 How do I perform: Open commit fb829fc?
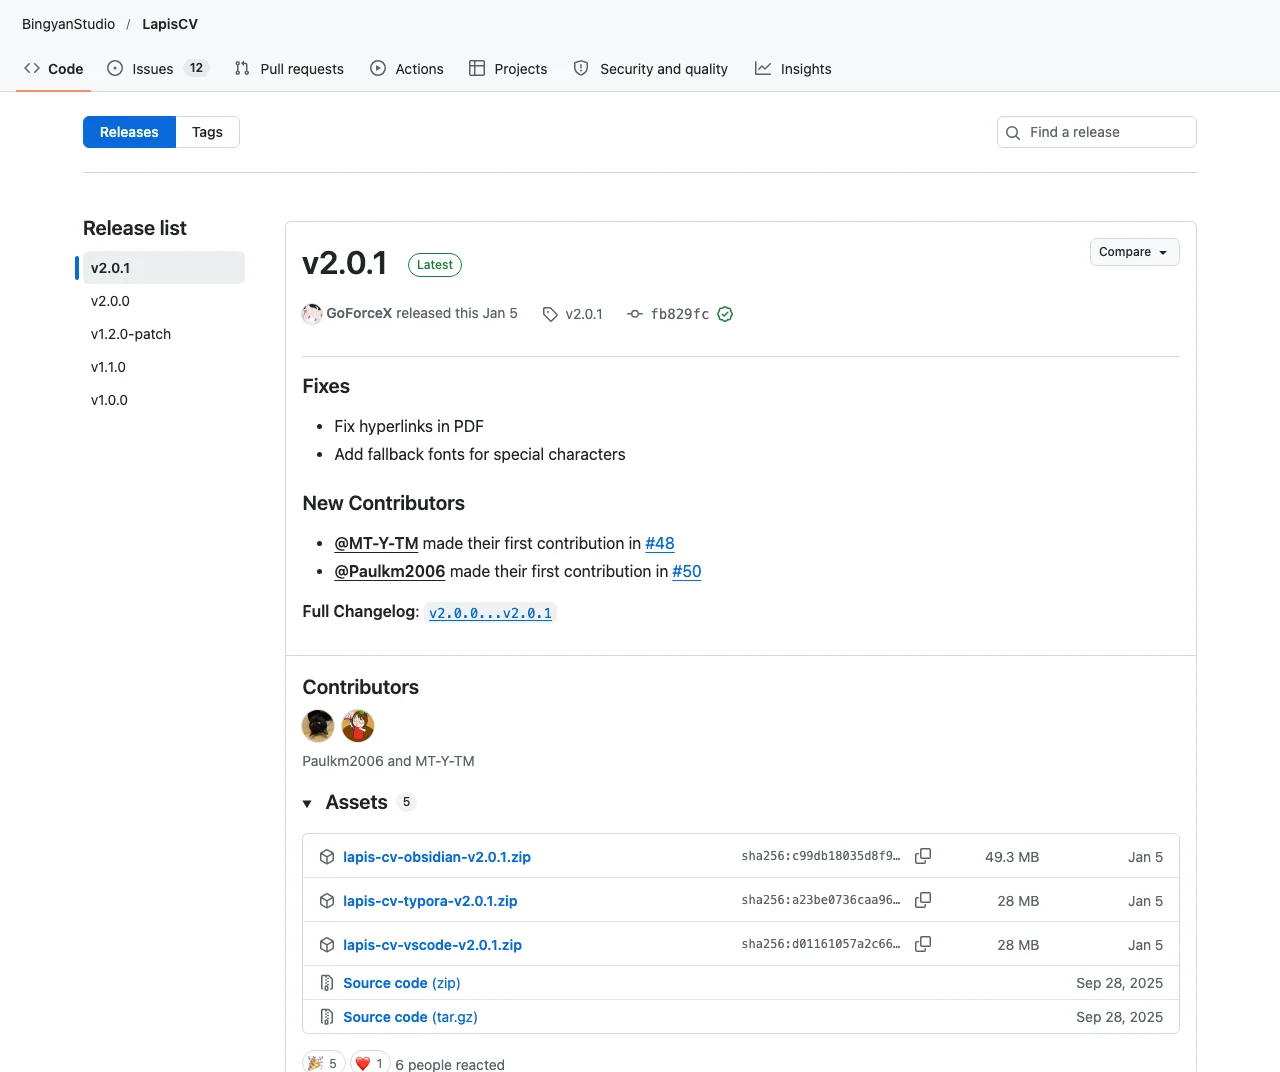tap(679, 314)
